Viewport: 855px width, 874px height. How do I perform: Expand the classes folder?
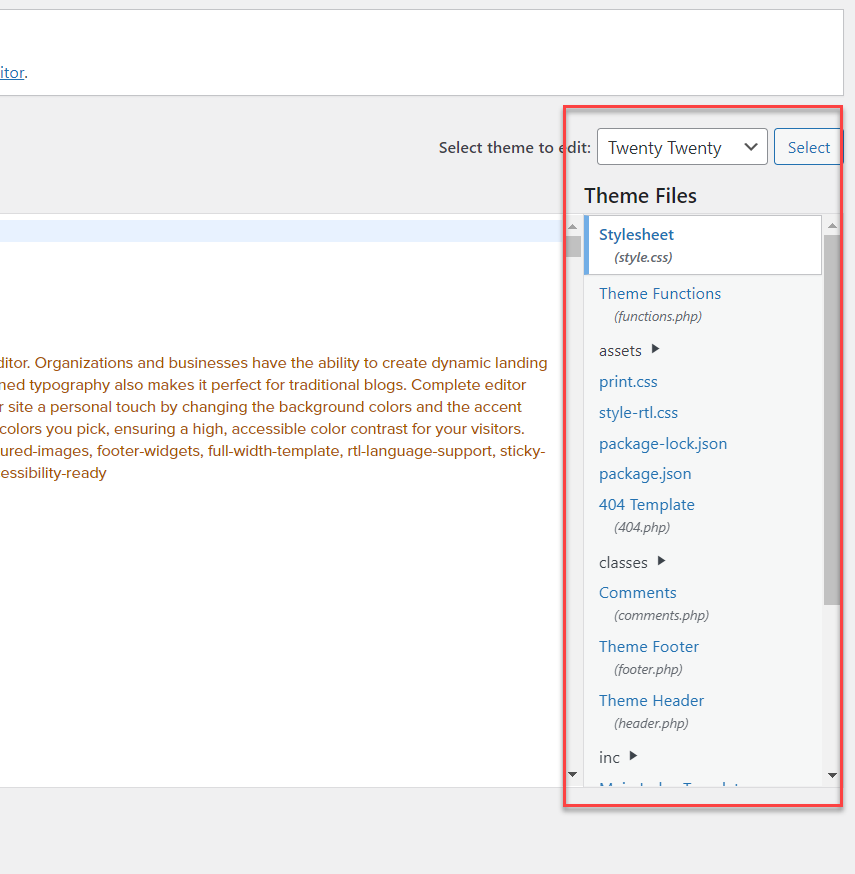pyautogui.click(x=623, y=562)
